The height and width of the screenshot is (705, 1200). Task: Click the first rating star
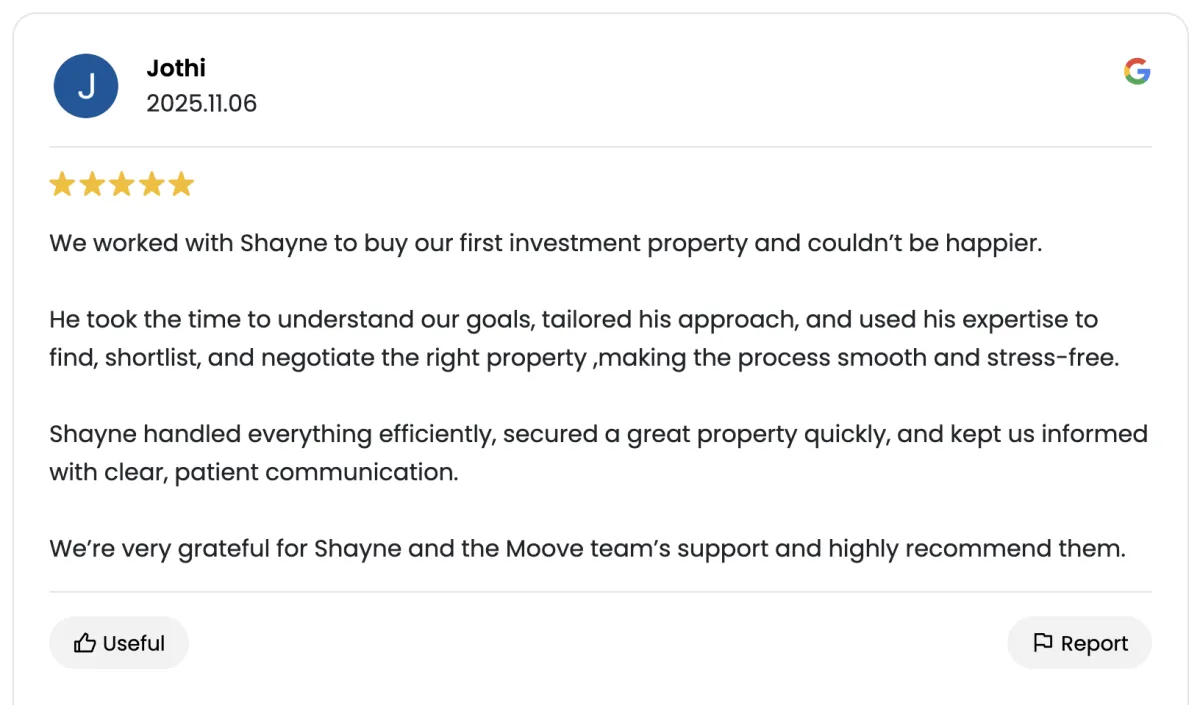pos(62,185)
